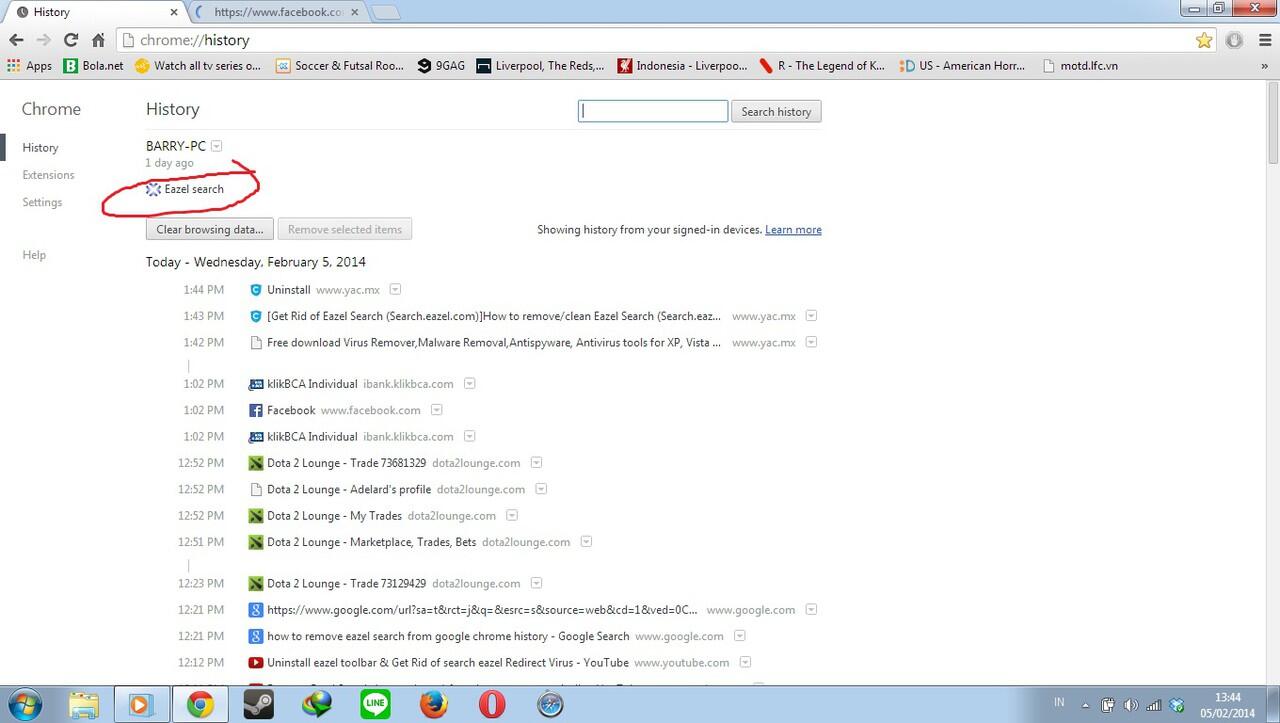
Task: Select Extensions in Chrome sidebar
Action: click(48, 175)
